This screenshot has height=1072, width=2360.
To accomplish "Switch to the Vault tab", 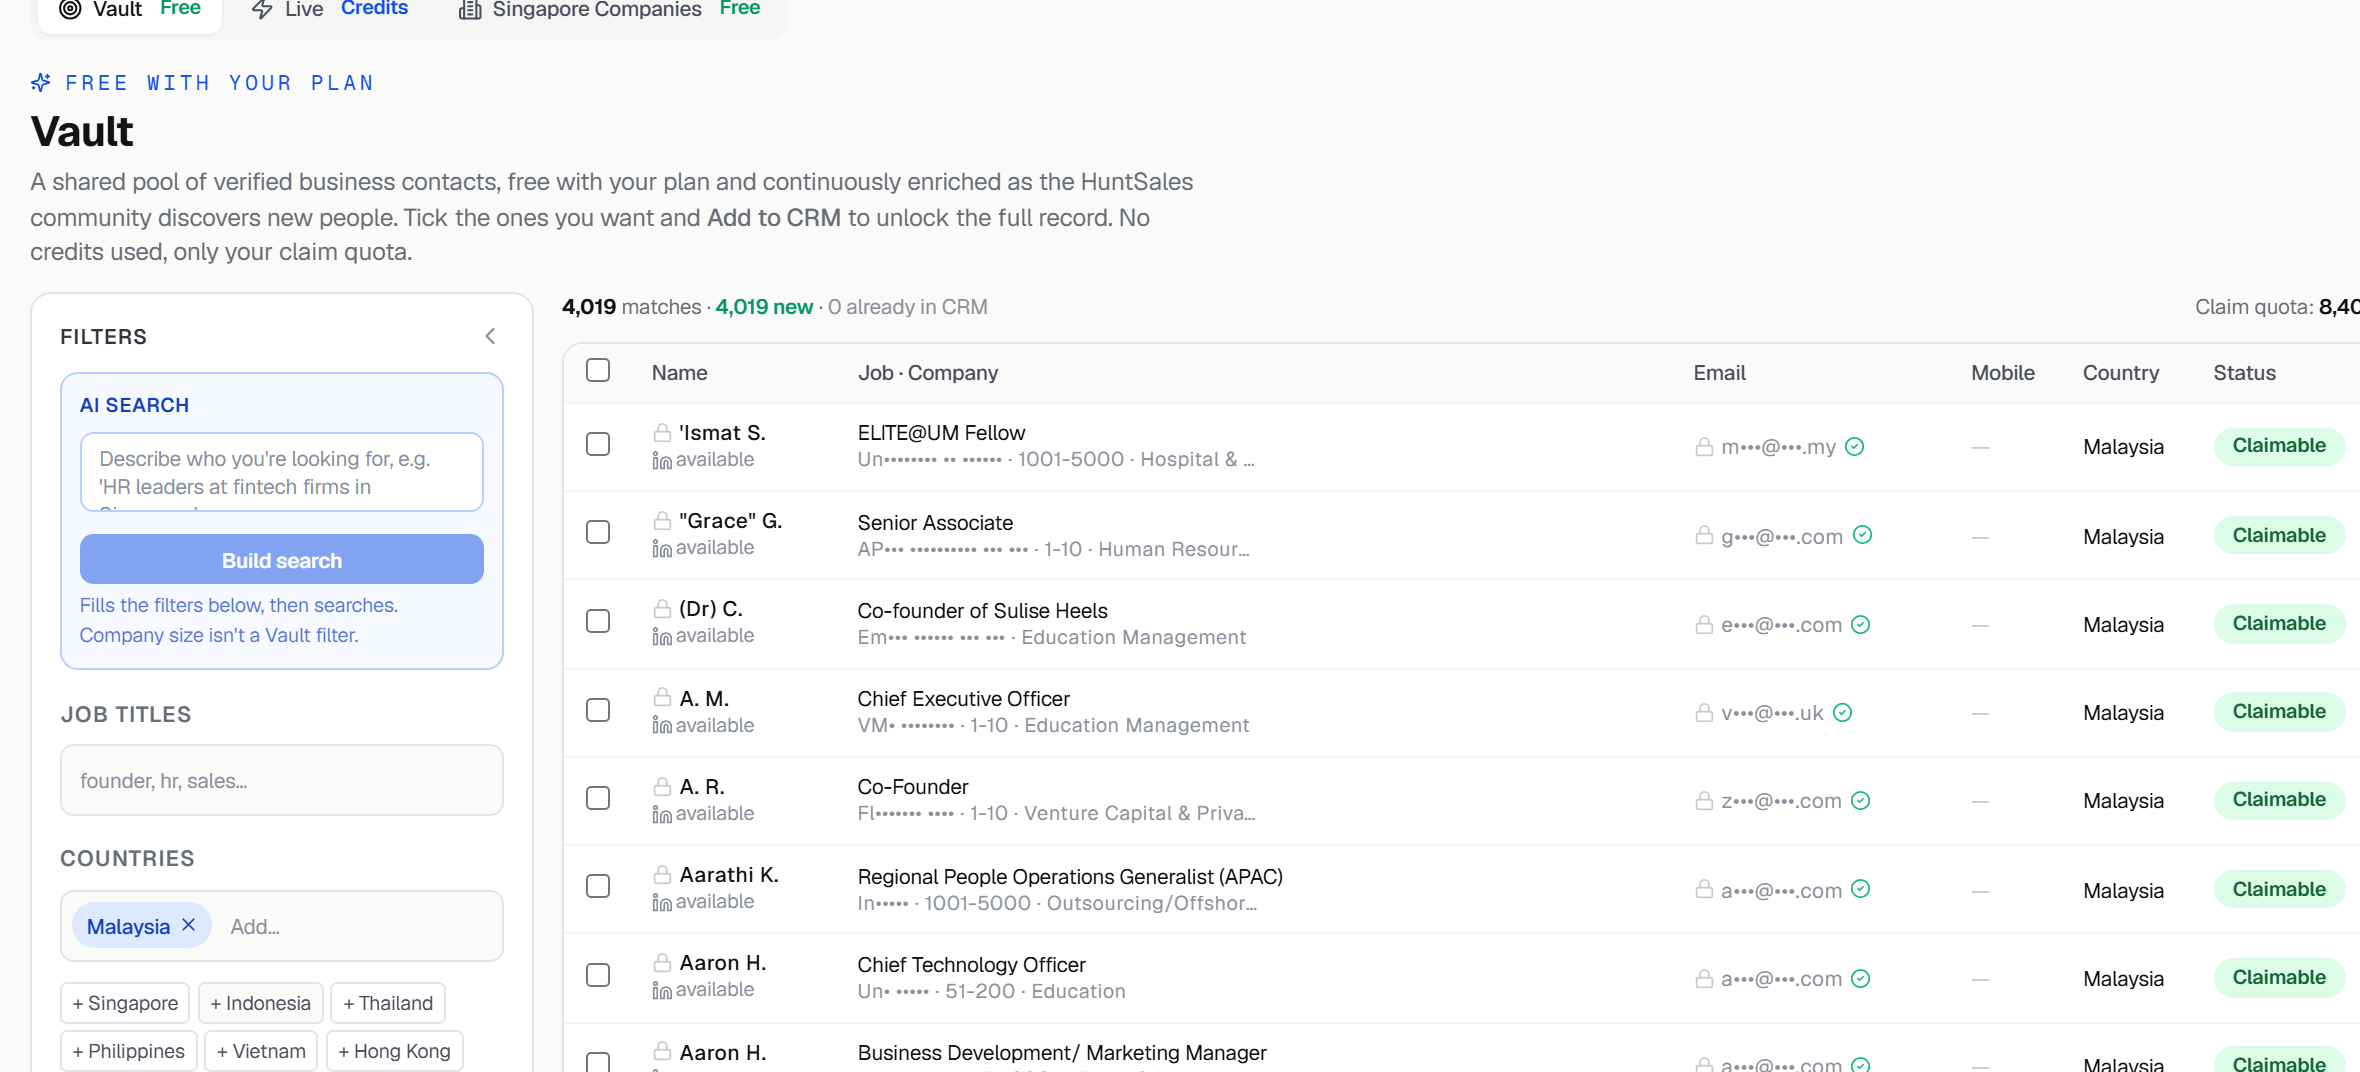I will (x=129, y=10).
